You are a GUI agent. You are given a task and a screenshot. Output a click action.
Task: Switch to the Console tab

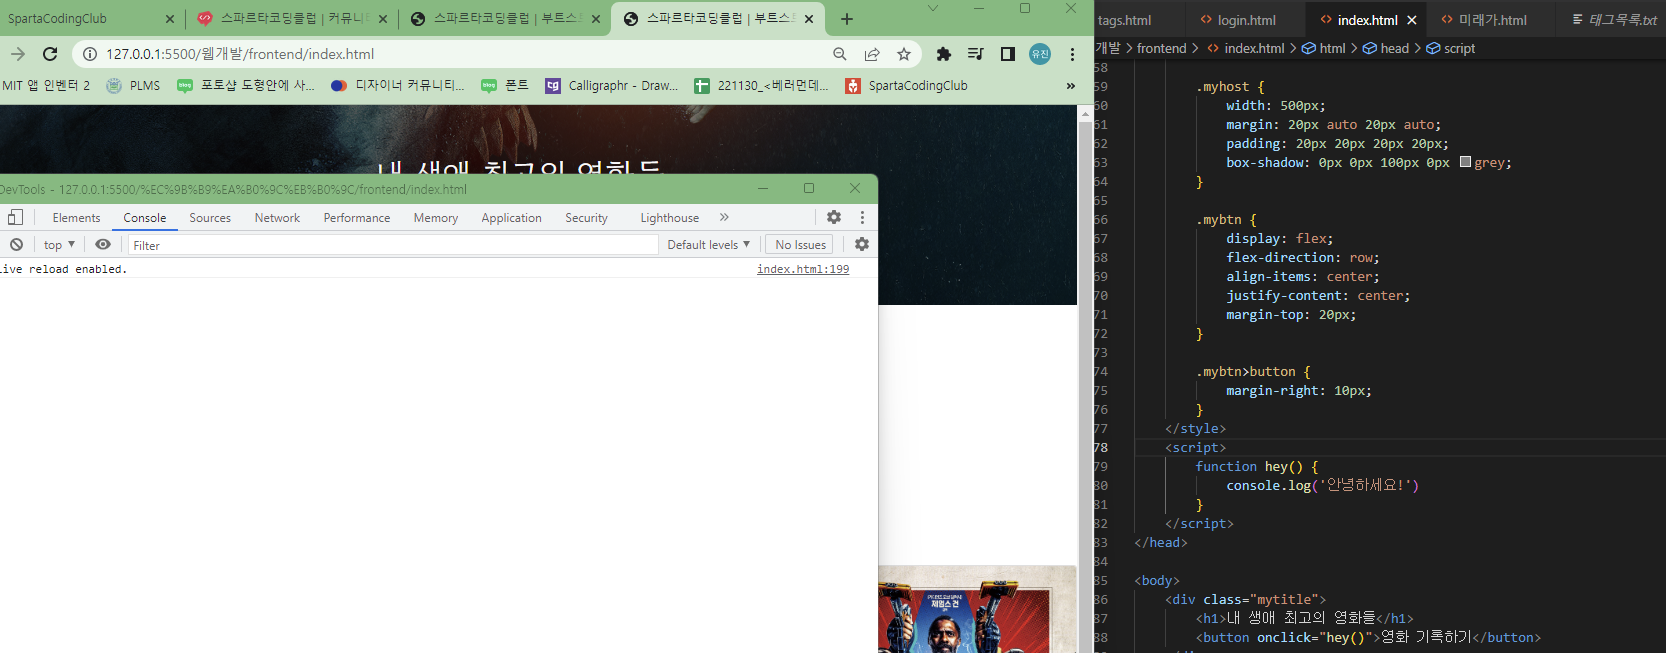(x=145, y=218)
